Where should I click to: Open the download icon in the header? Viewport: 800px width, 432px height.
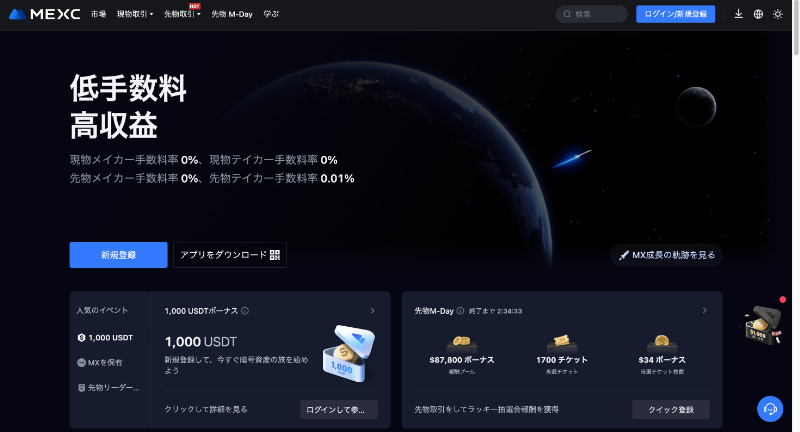click(738, 14)
